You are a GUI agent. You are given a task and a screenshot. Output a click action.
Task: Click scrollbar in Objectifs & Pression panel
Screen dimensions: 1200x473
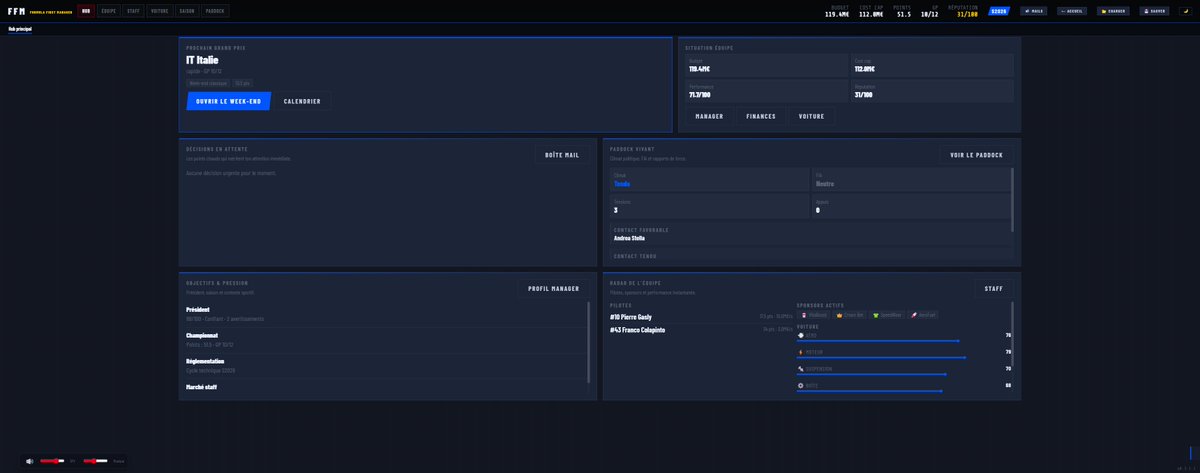tap(588, 341)
